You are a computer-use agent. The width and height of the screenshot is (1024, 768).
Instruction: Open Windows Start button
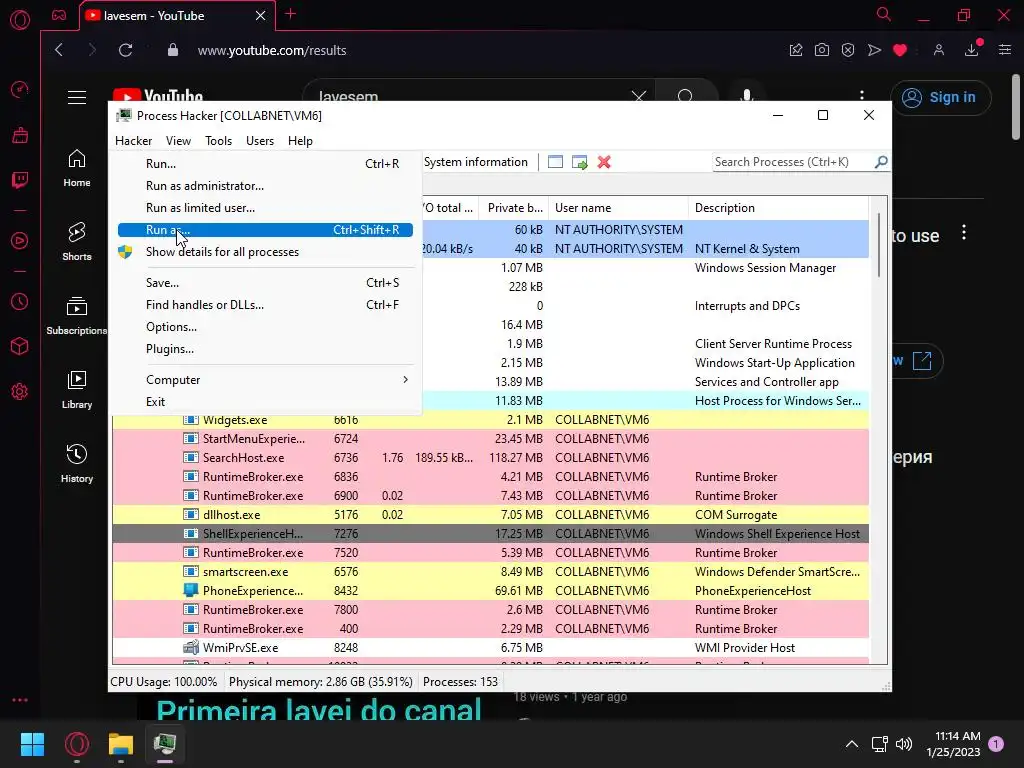click(32, 744)
